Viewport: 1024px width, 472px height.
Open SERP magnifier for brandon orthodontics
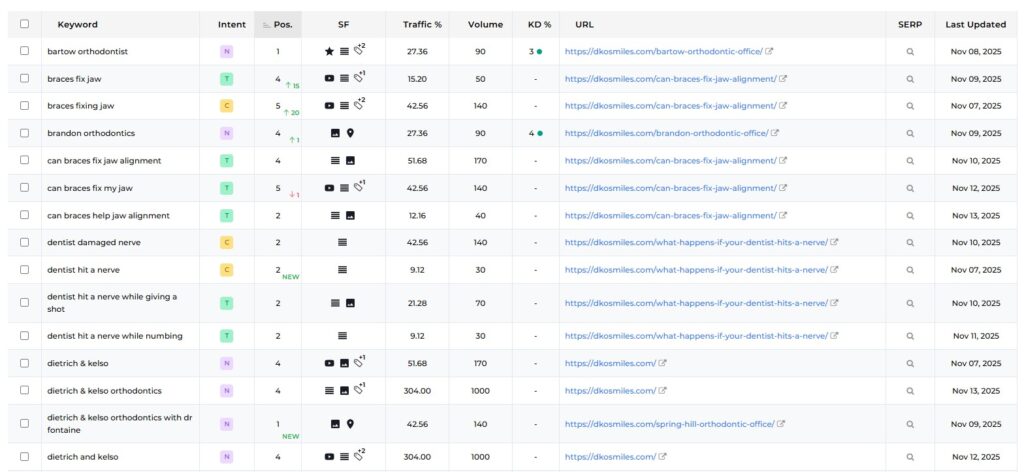tap(910, 133)
